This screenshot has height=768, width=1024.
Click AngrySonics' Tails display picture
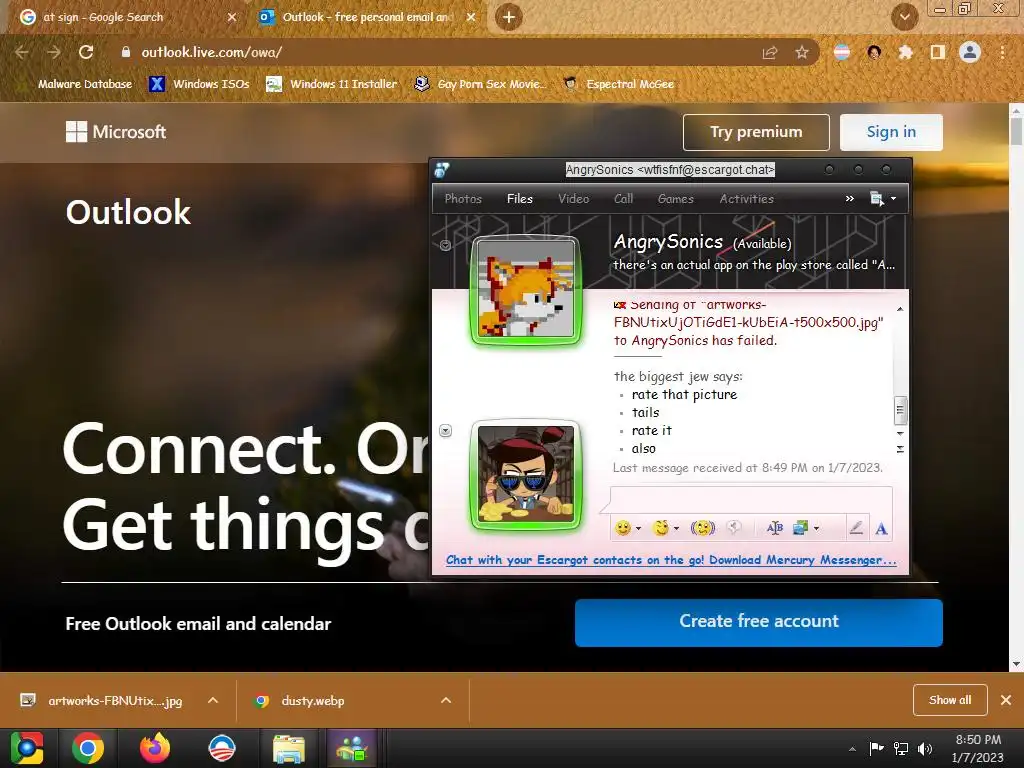(x=526, y=289)
